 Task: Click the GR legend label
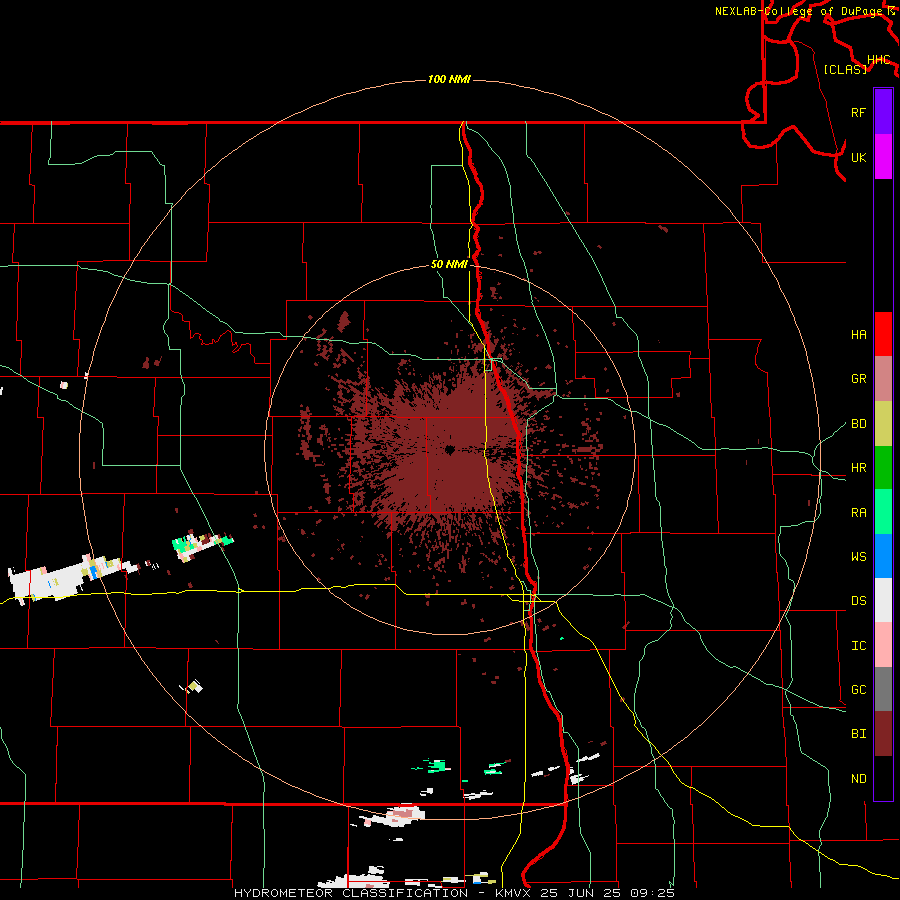(x=859, y=379)
